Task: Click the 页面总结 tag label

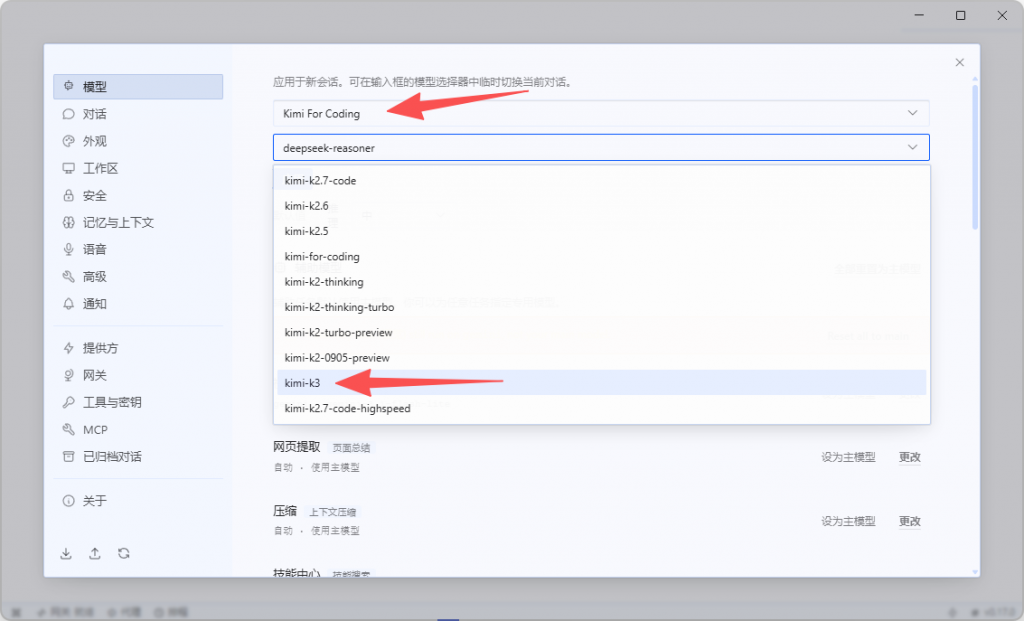Action: click(351, 448)
